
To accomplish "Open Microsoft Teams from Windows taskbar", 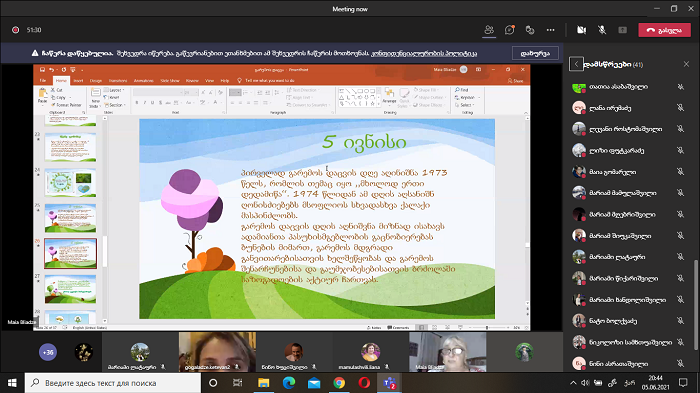I will point(389,383).
